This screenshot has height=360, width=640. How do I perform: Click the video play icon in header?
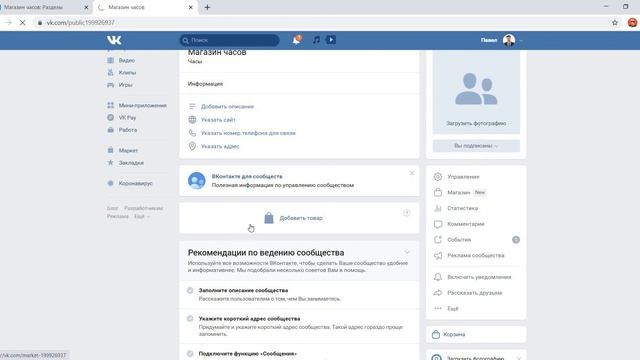331,40
